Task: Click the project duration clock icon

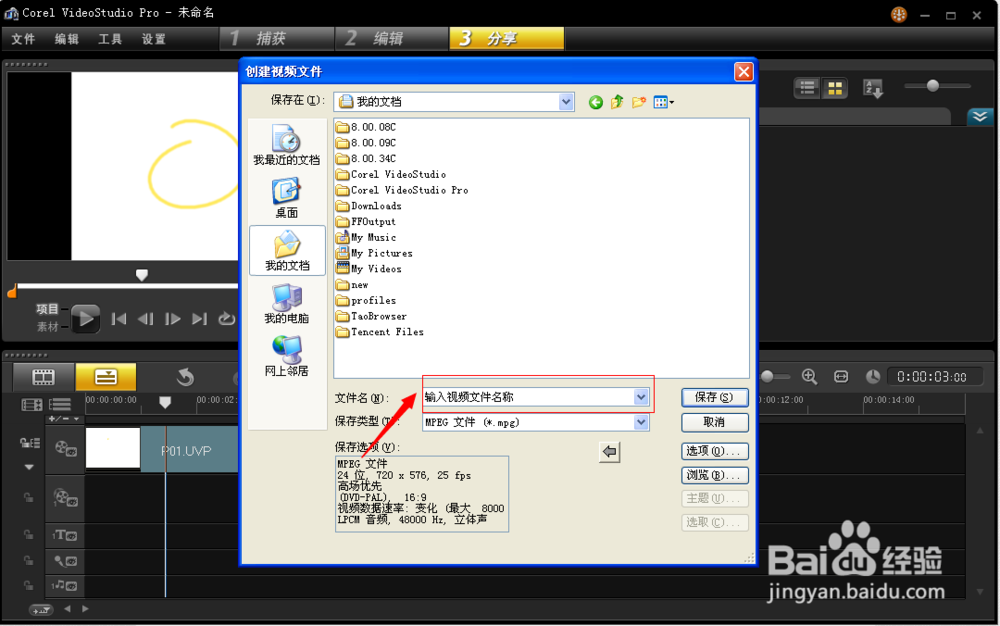Action: pyautogui.click(x=872, y=377)
